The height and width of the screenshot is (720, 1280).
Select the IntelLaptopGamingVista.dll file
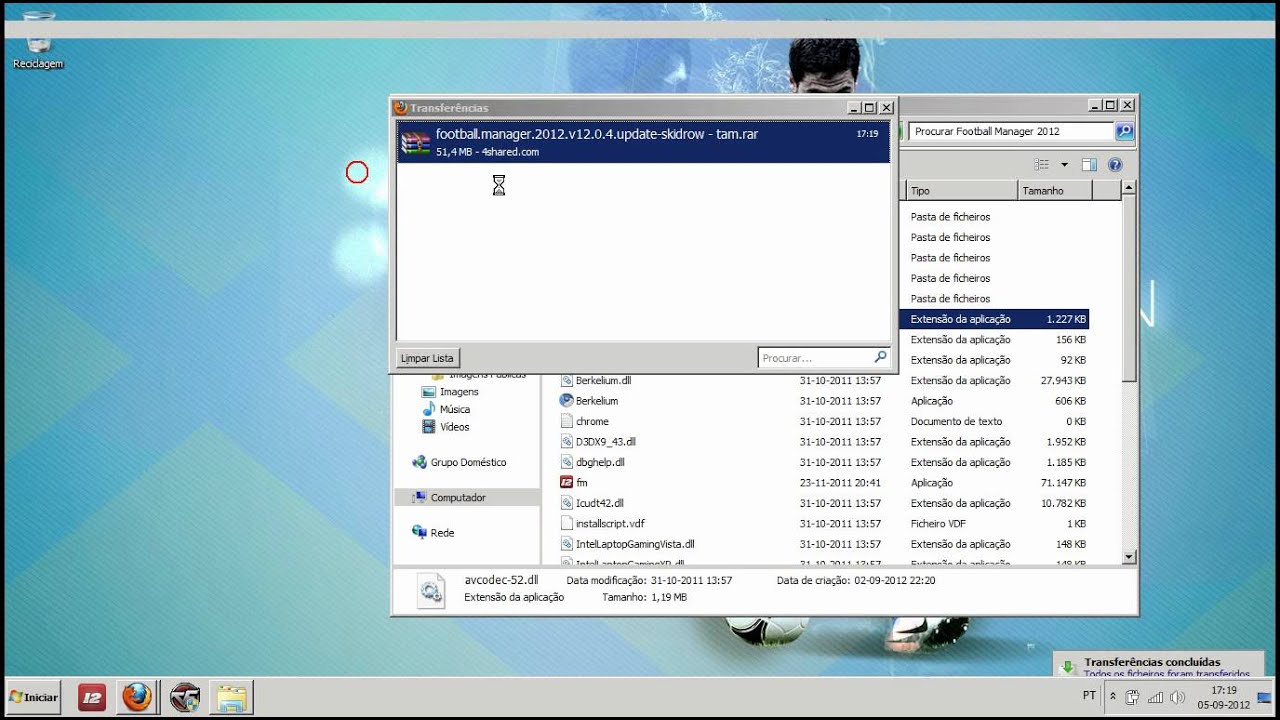[x=635, y=544]
